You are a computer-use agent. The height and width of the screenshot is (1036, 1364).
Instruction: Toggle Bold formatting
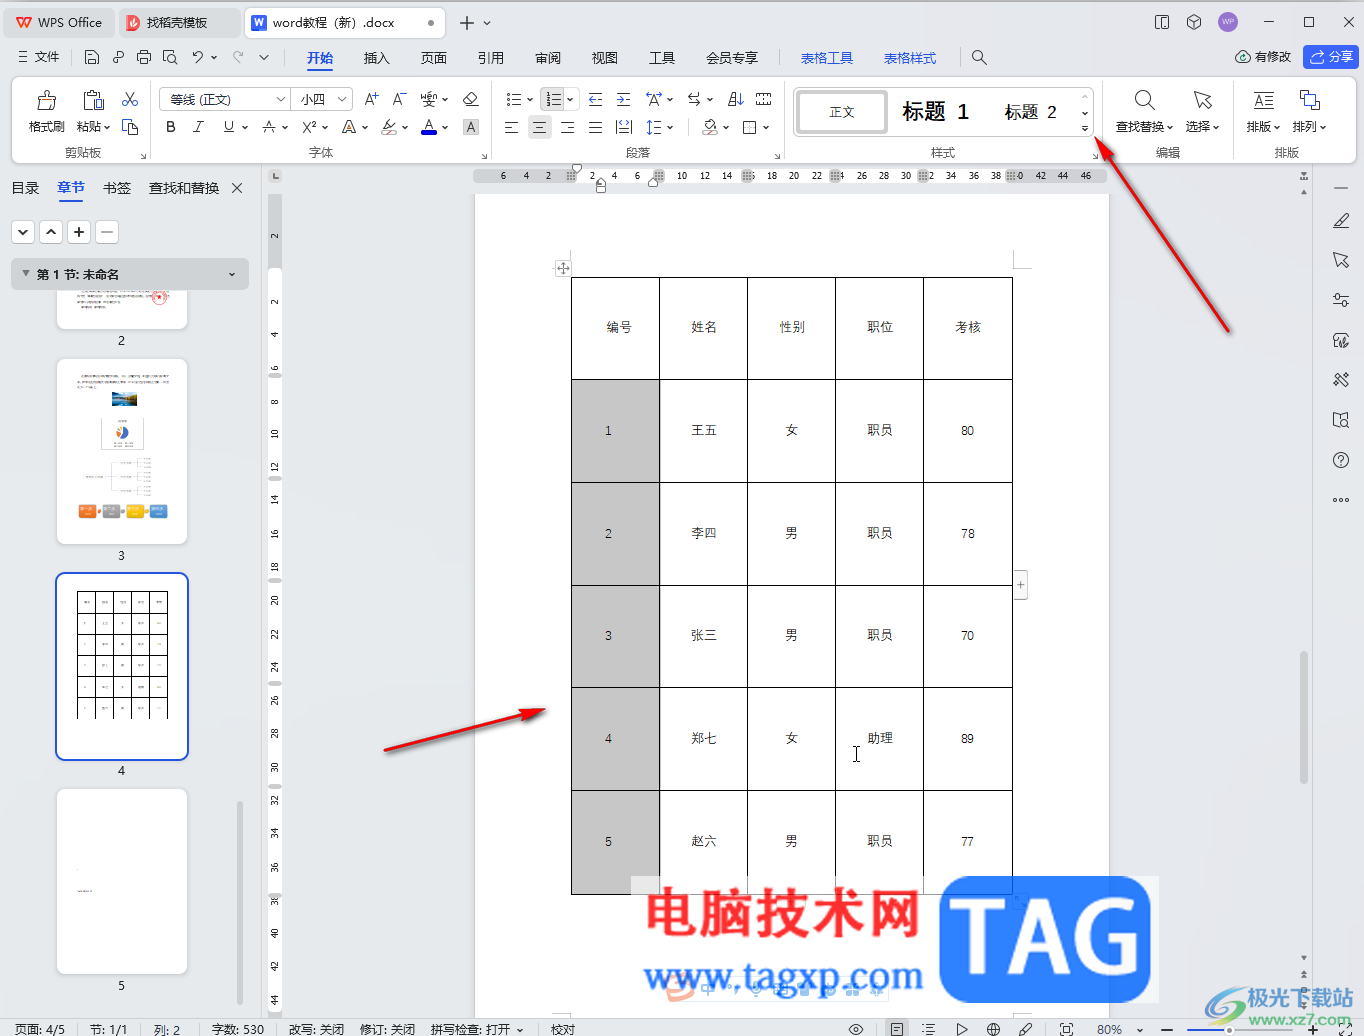coord(171,127)
